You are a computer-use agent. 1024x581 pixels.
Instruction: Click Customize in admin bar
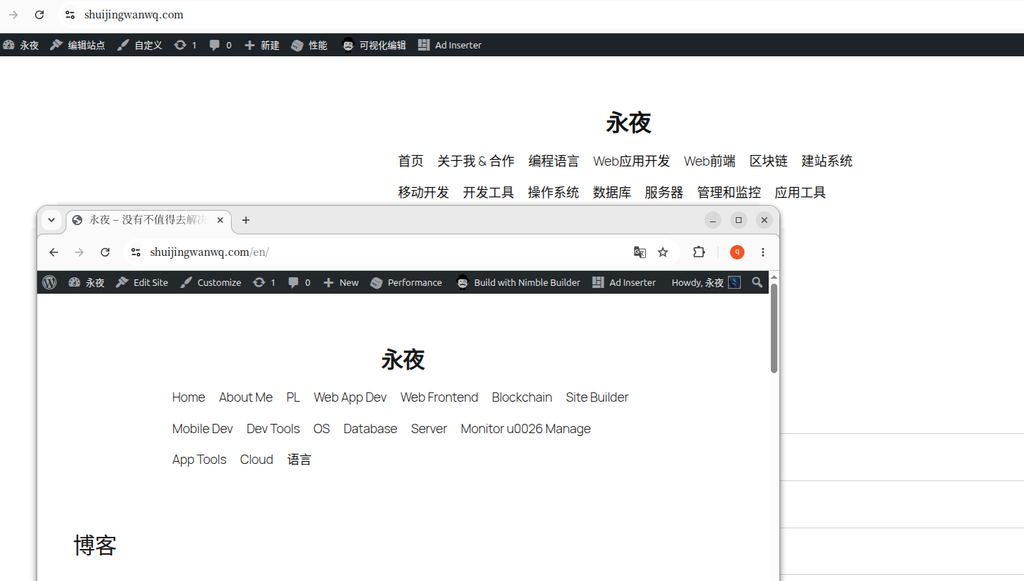pos(211,283)
